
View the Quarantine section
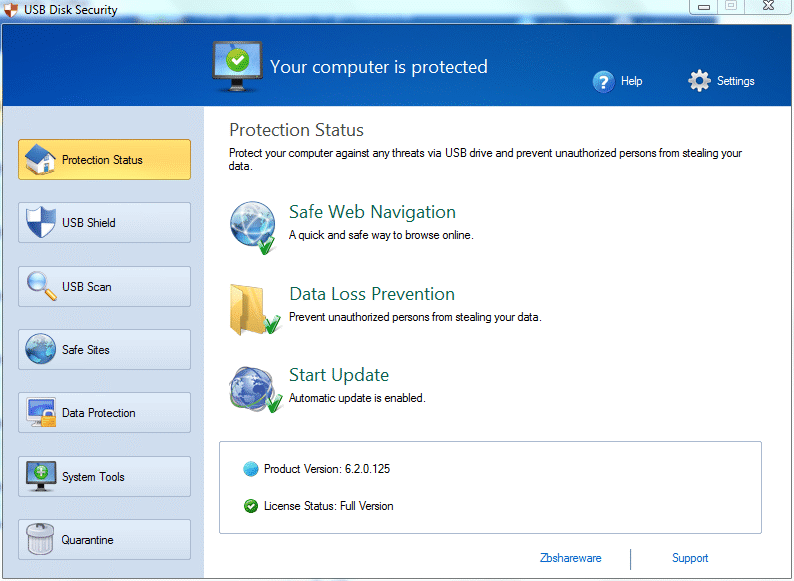click(x=104, y=539)
